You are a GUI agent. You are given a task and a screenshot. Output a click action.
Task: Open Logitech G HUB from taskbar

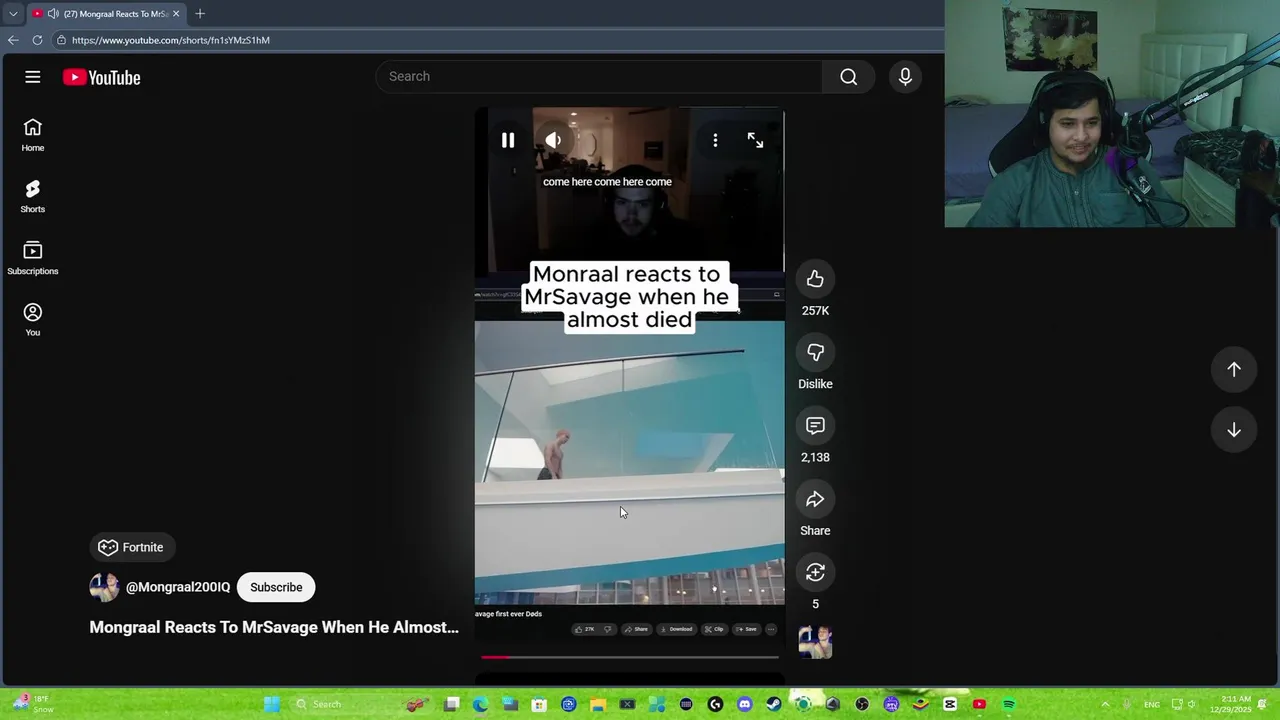(716, 704)
